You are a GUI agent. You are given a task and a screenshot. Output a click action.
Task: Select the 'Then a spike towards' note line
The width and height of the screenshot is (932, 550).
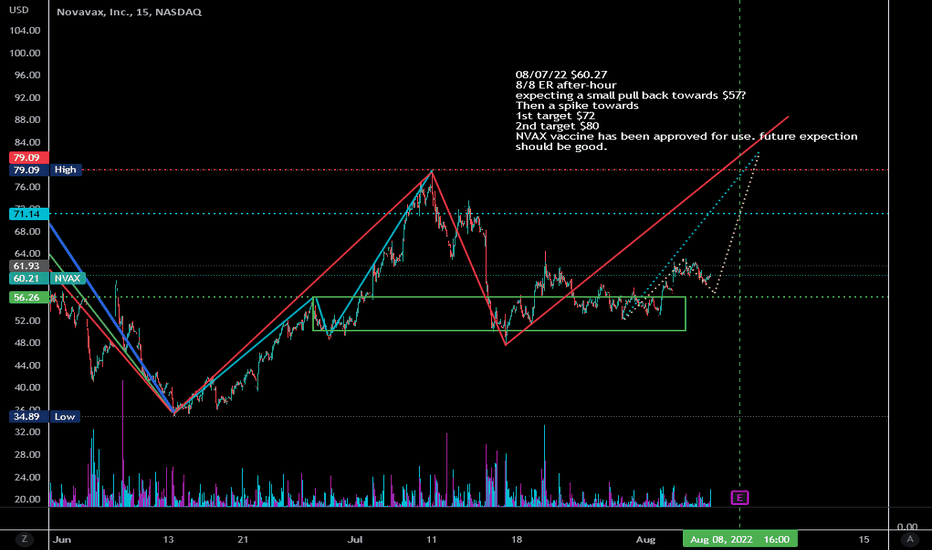577,106
